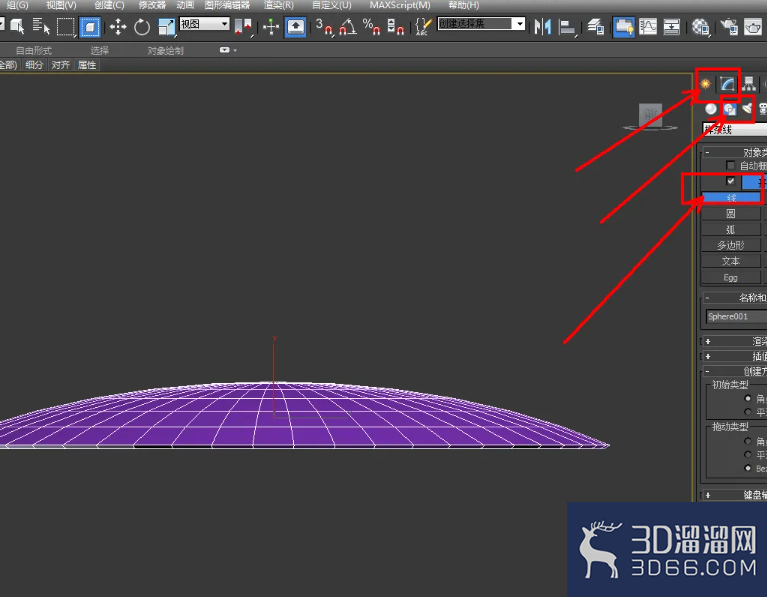Open the Rendered Frame Window teapot
Image resolution: width=767 pixels, height=597 pixels.
pyautogui.click(x=753, y=26)
